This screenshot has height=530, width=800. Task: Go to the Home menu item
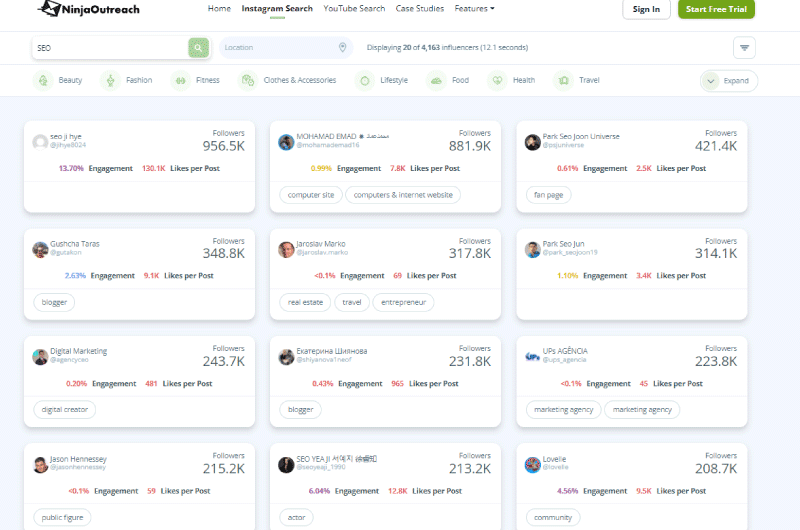[219, 9]
